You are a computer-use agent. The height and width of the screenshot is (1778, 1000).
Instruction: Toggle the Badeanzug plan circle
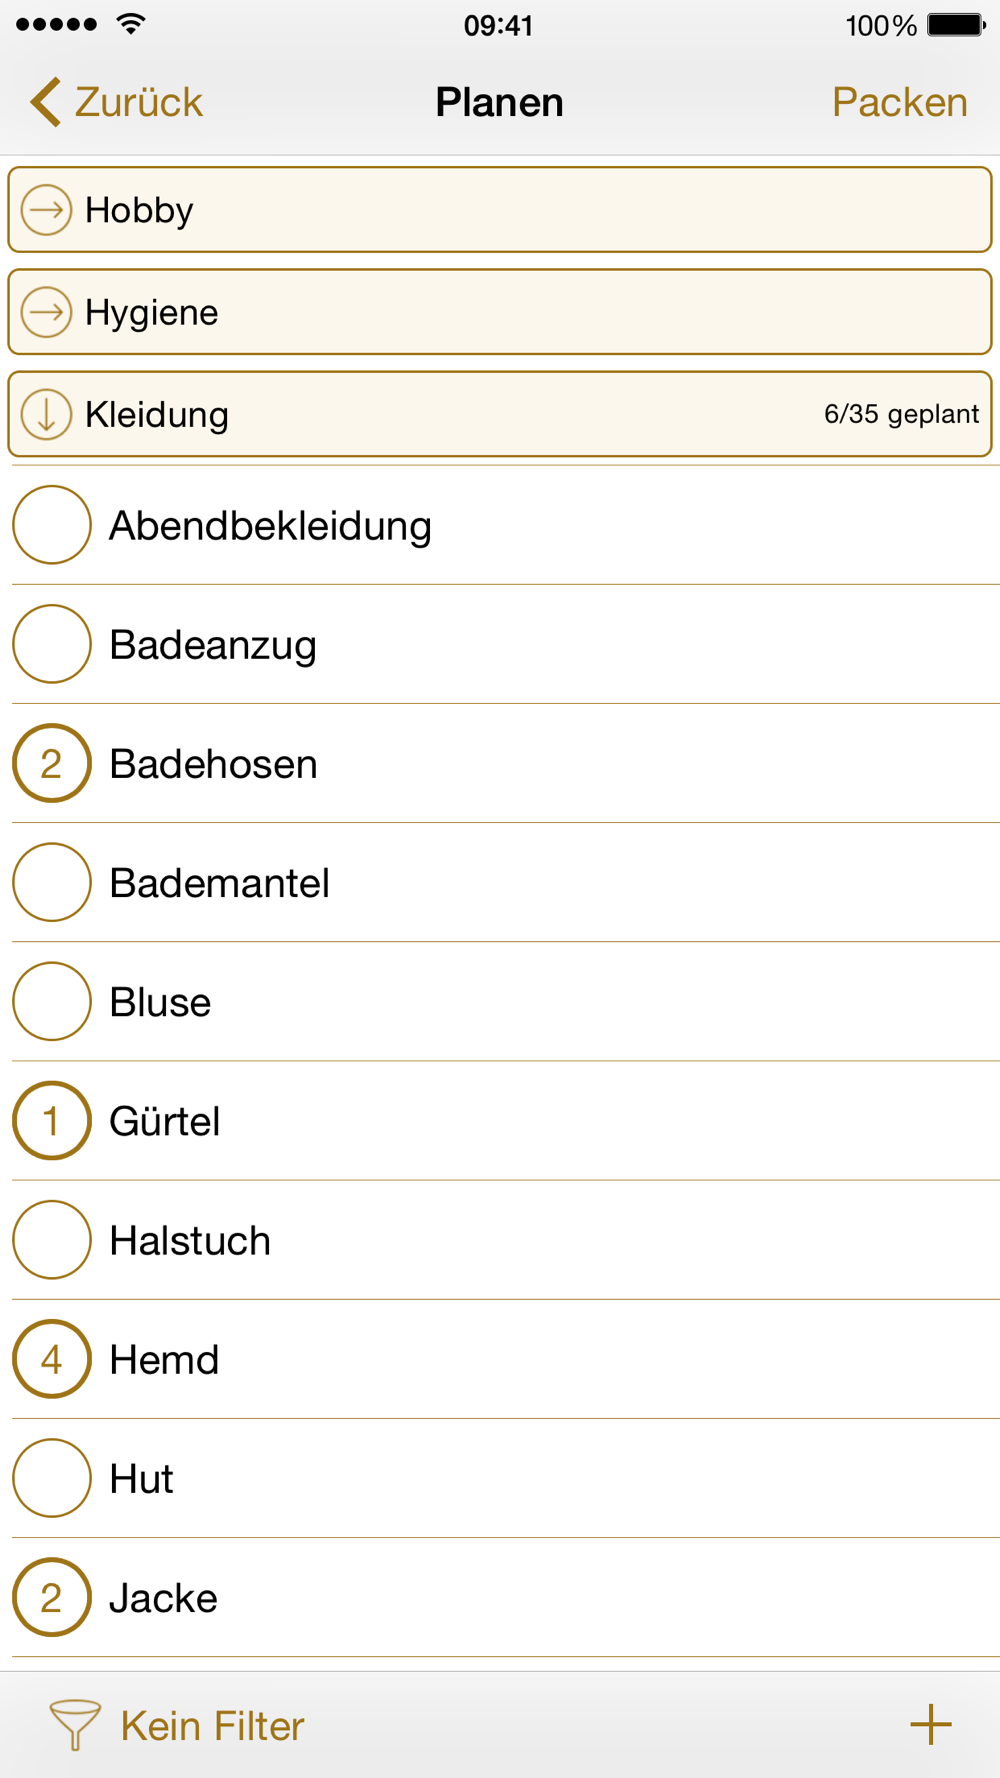pos(52,644)
